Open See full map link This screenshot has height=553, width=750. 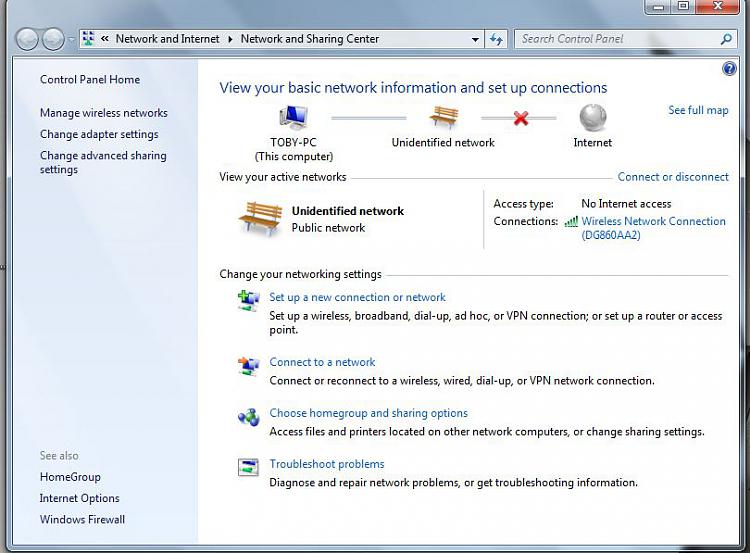pyautogui.click(x=698, y=110)
